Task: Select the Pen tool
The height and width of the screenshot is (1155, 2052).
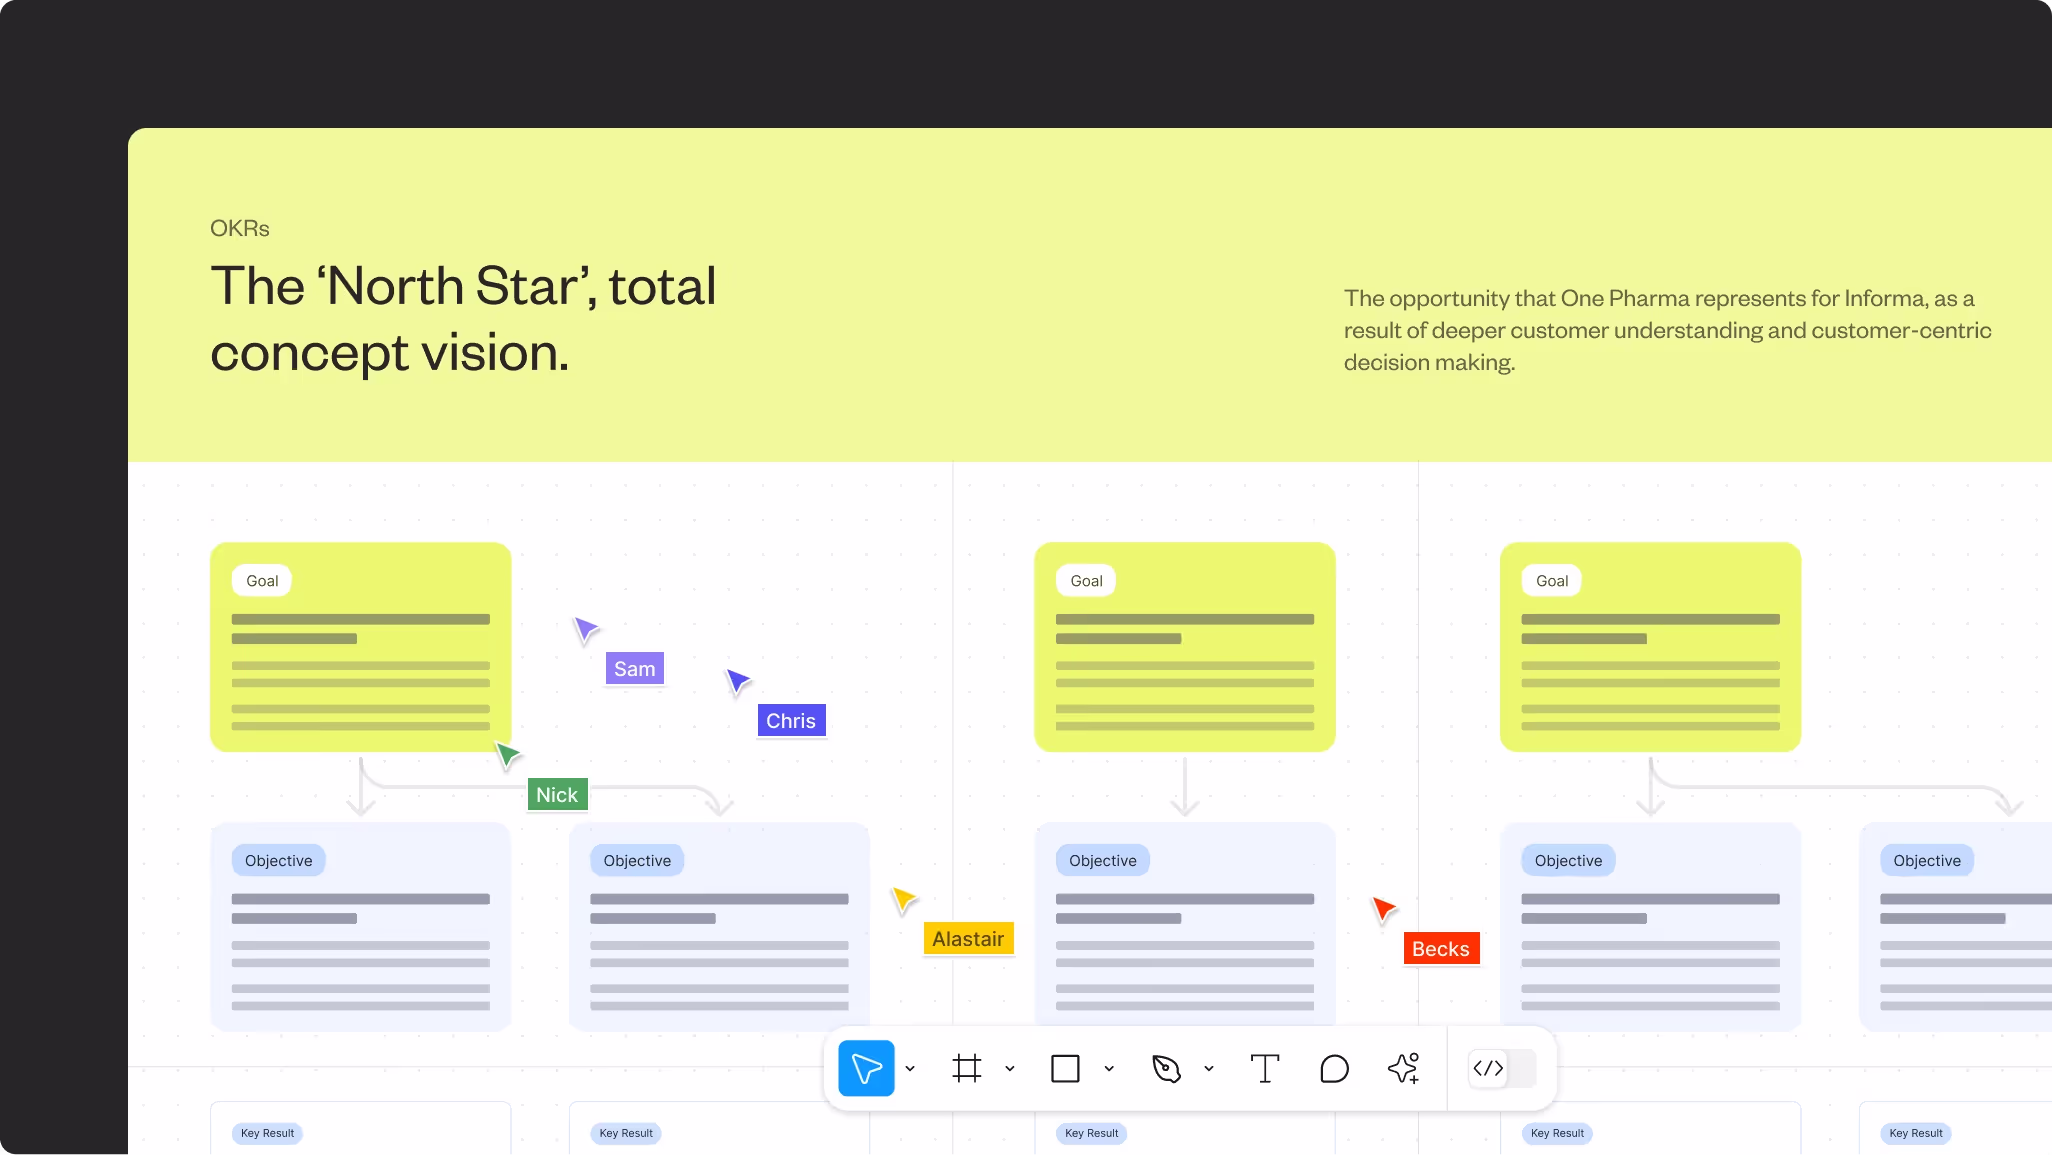Action: click(x=1166, y=1069)
